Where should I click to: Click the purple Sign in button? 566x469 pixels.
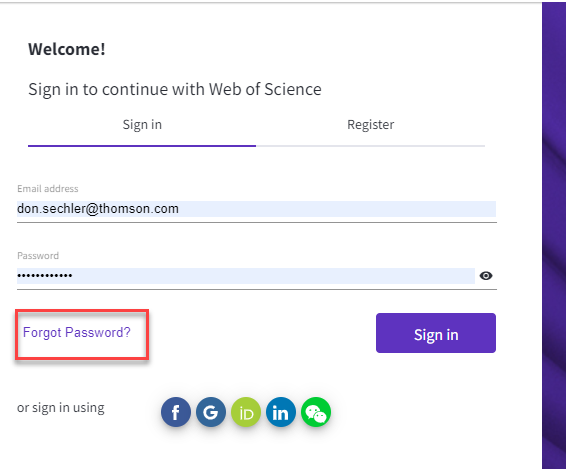click(436, 333)
